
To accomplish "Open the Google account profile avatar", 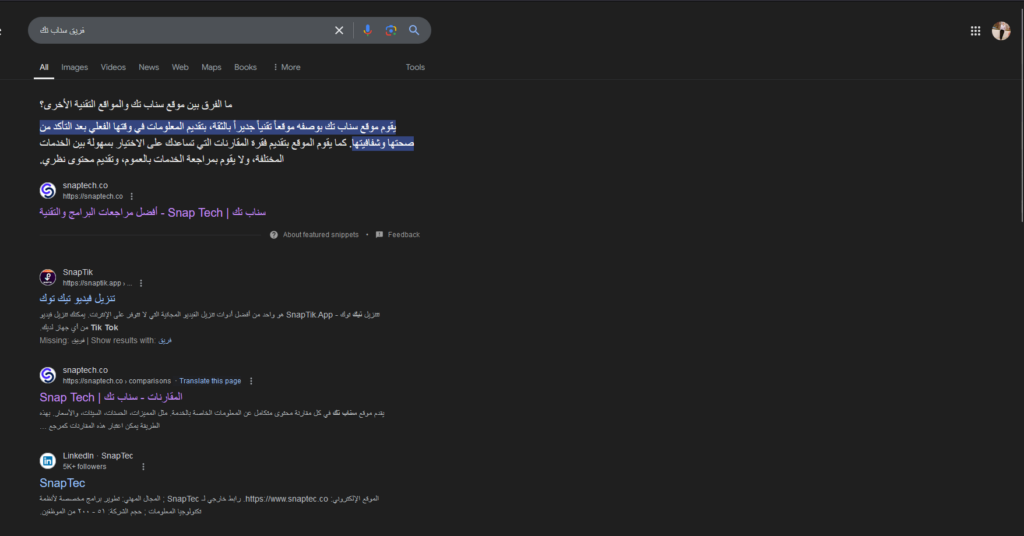I will (x=1000, y=31).
